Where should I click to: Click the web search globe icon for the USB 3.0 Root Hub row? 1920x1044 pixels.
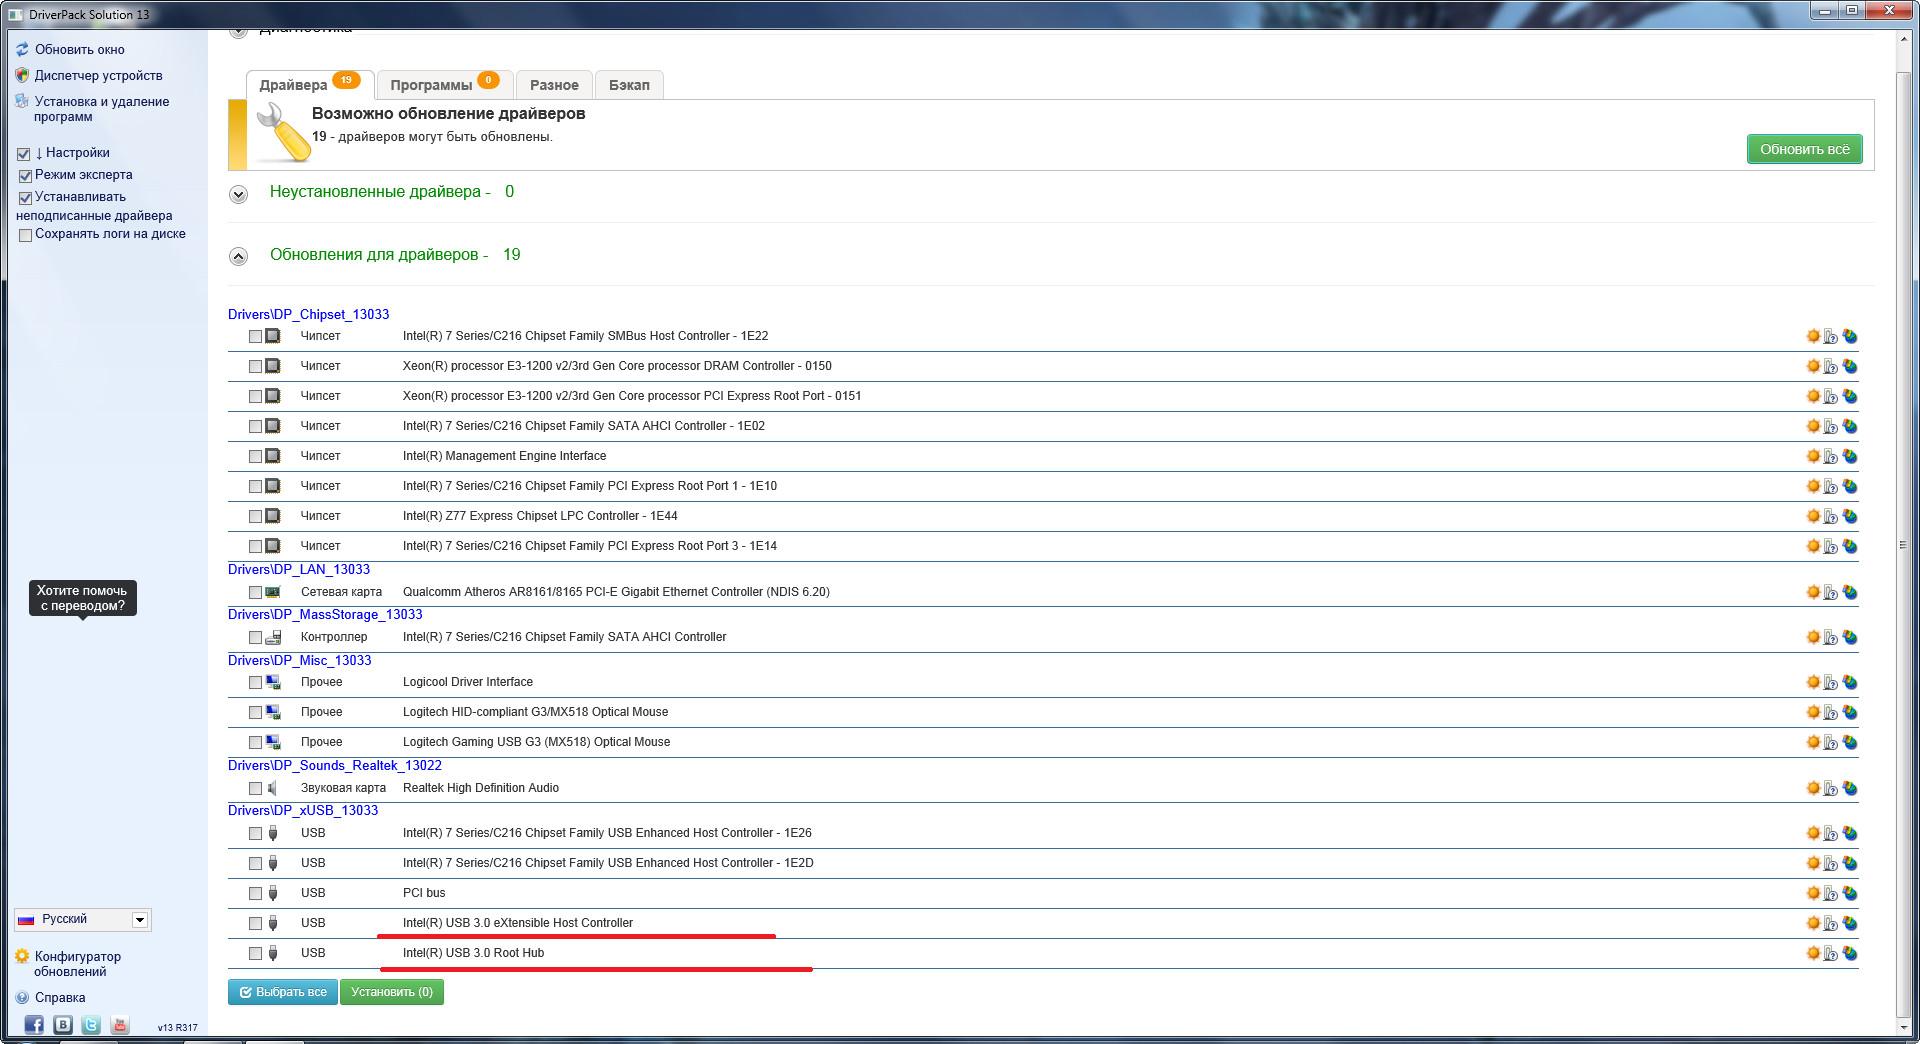click(x=1850, y=953)
